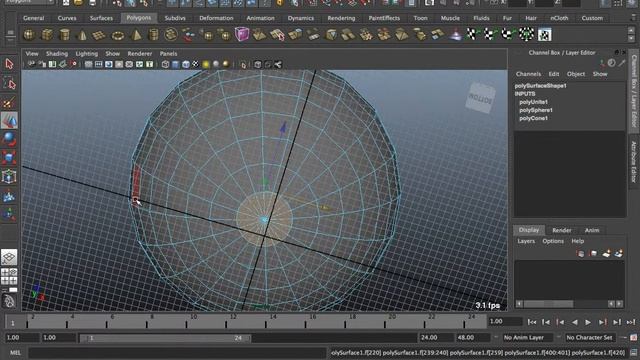640x360 pixels.
Task: Open the No Anim Layer dropdown
Action: pos(527,338)
